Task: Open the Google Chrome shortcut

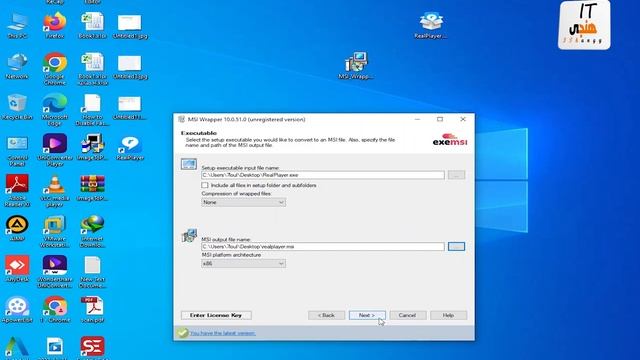Action: point(55,68)
